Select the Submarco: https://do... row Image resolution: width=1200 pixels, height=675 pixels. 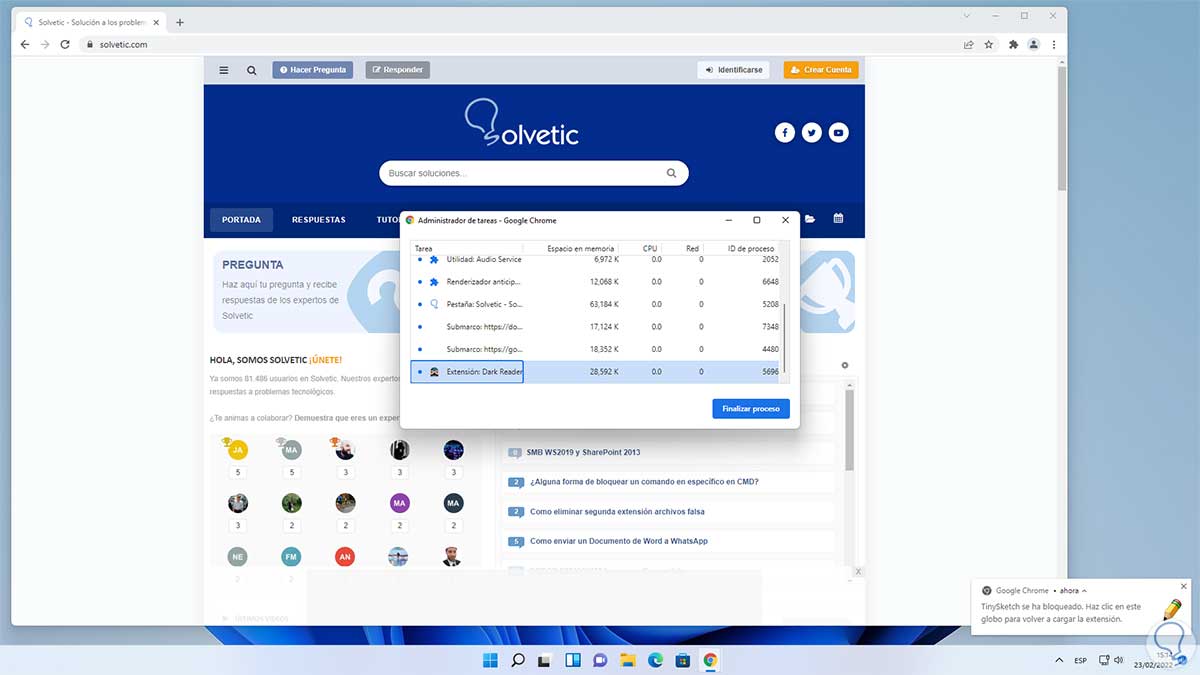click(x=595, y=326)
